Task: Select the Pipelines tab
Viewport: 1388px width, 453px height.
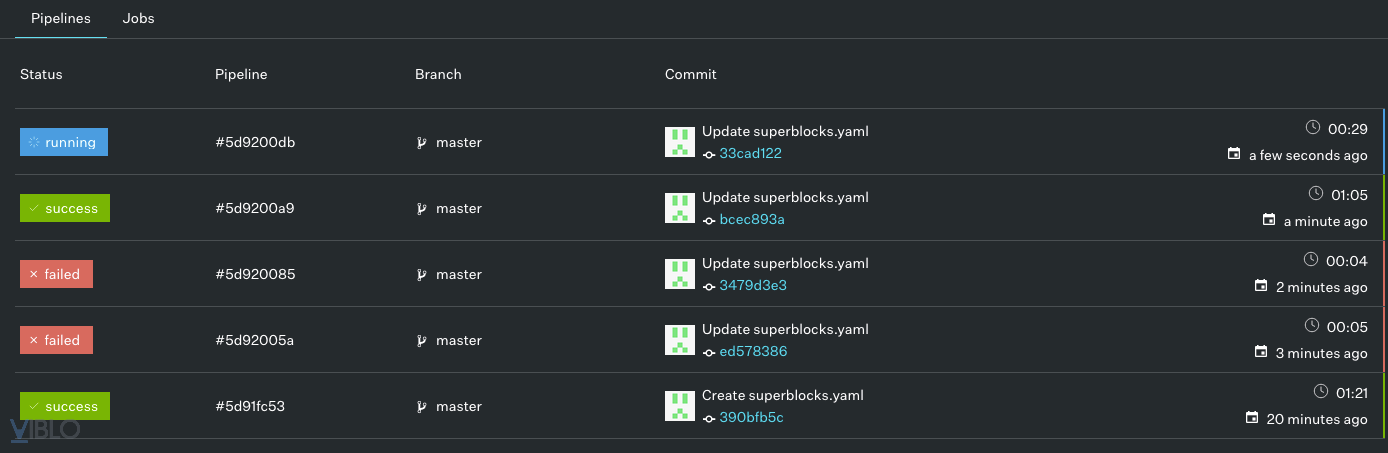Action: (61, 19)
